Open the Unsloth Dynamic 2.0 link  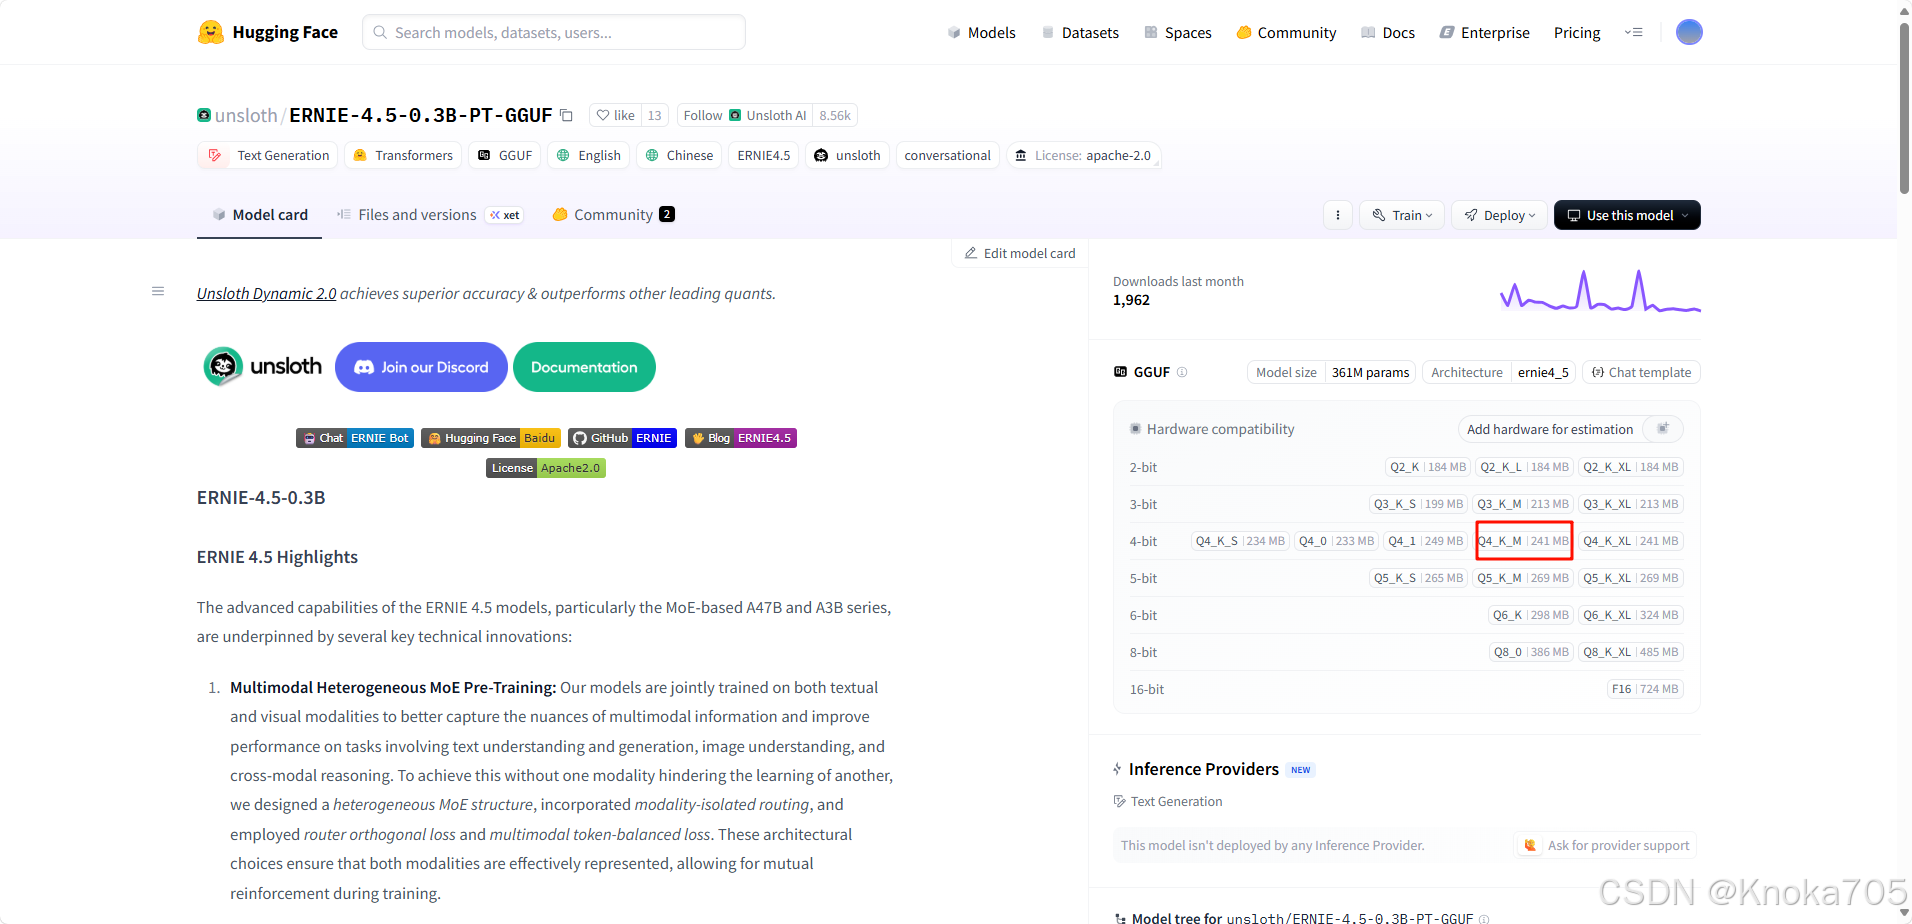click(x=266, y=293)
